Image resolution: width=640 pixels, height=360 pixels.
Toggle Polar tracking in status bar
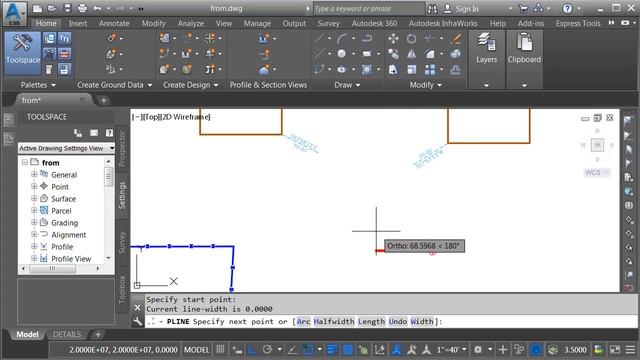267,349
